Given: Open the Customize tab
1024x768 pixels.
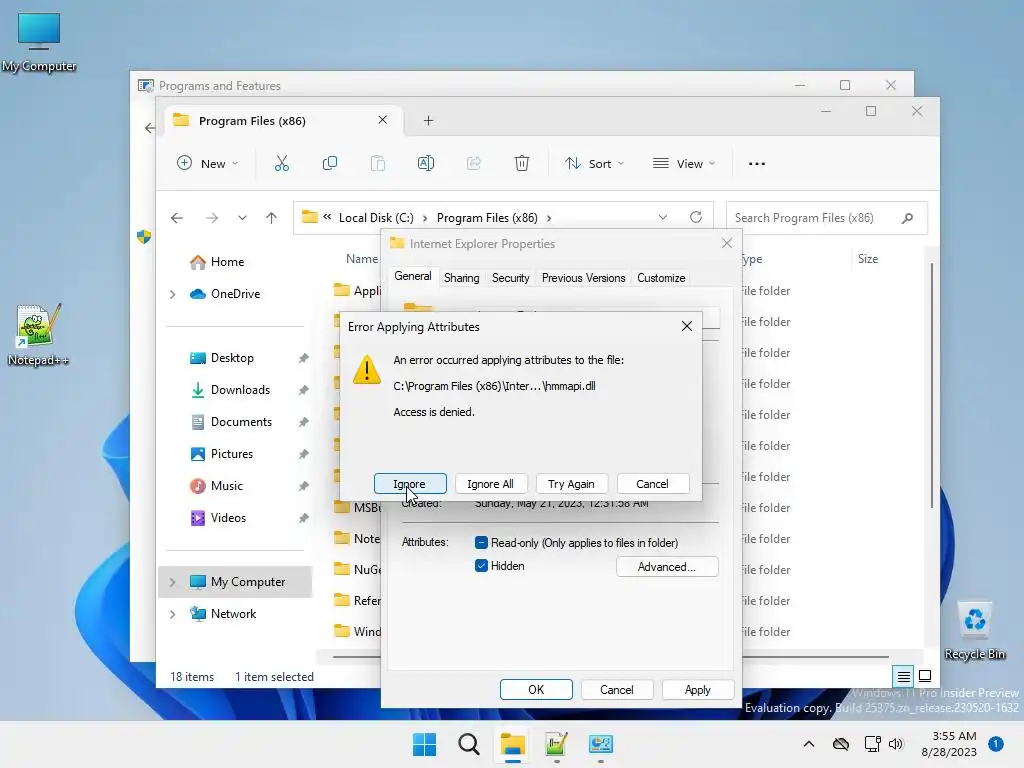Looking at the screenshot, I should 661,278.
